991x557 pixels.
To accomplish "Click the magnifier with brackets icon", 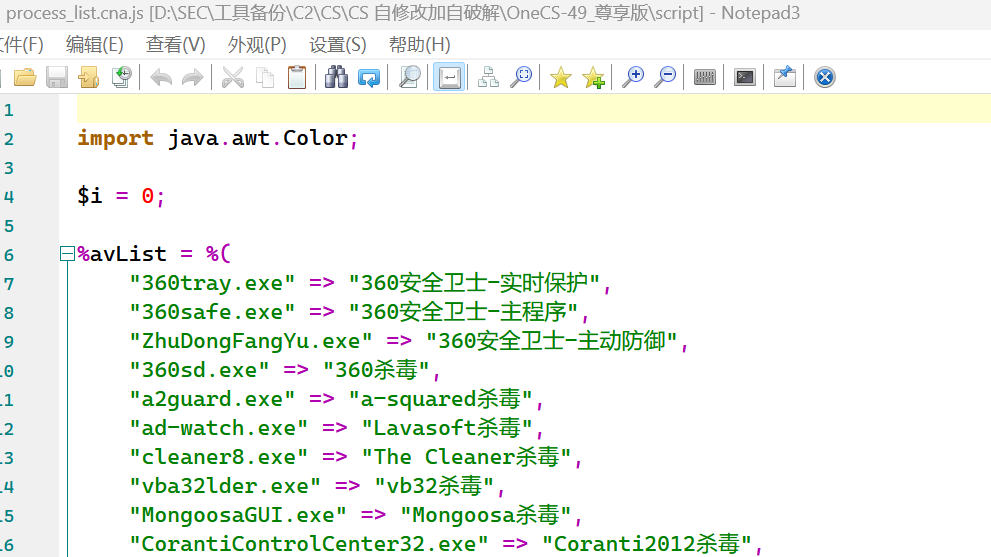I will pyautogui.click(x=521, y=77).
